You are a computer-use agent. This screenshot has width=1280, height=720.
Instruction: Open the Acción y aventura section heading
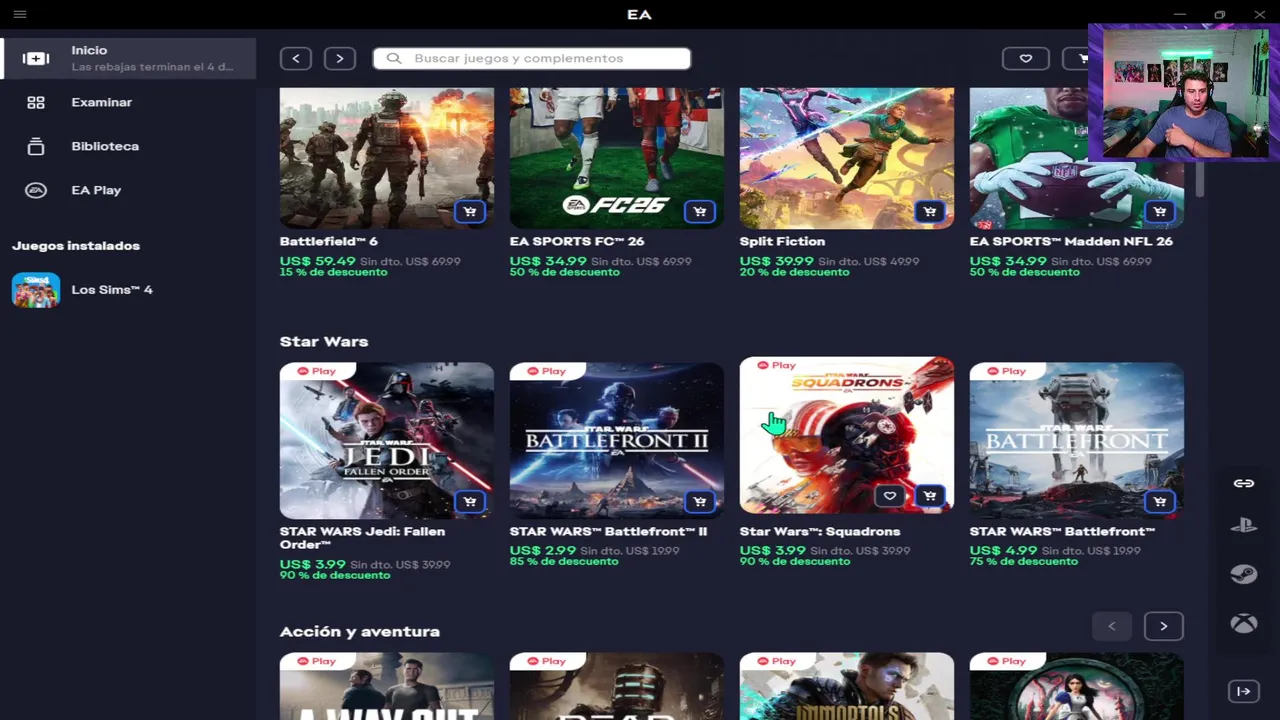[x=360, y=631]
